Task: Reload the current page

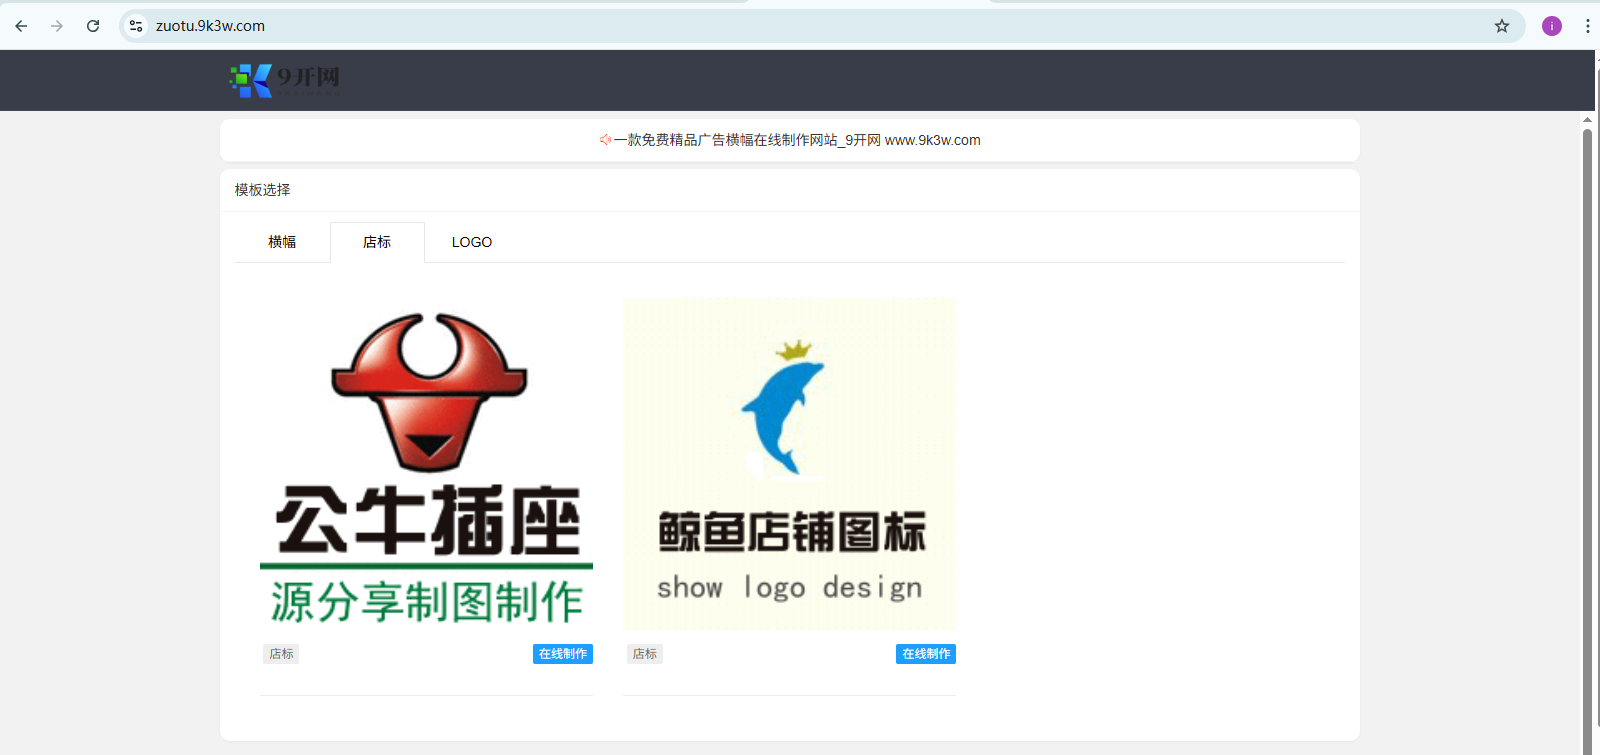Action: pos(93,26)
